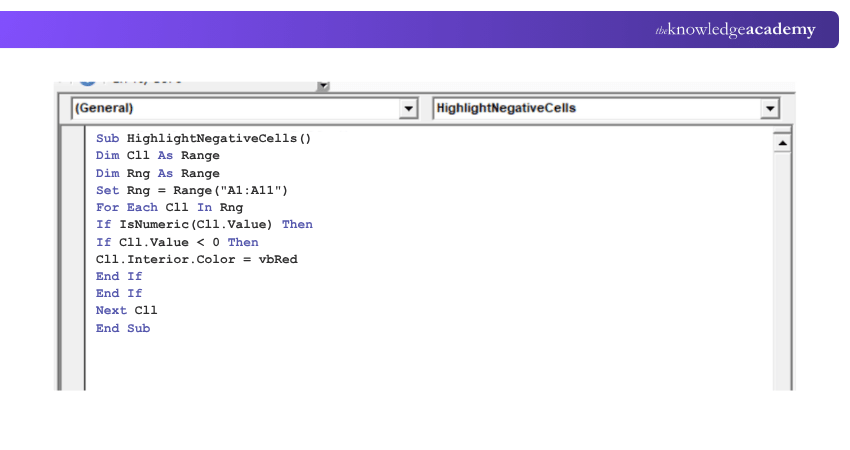Click the line 'Dim Rng As Range'
850x450 pixels.
[x=157, y=173]
